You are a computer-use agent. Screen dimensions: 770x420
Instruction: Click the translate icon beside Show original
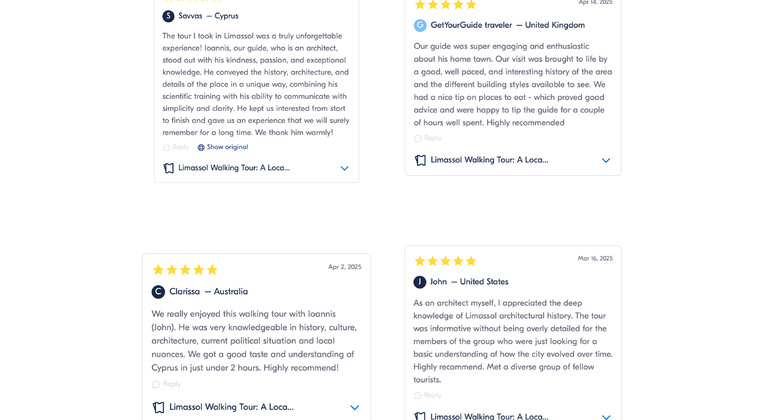point(201,147)
